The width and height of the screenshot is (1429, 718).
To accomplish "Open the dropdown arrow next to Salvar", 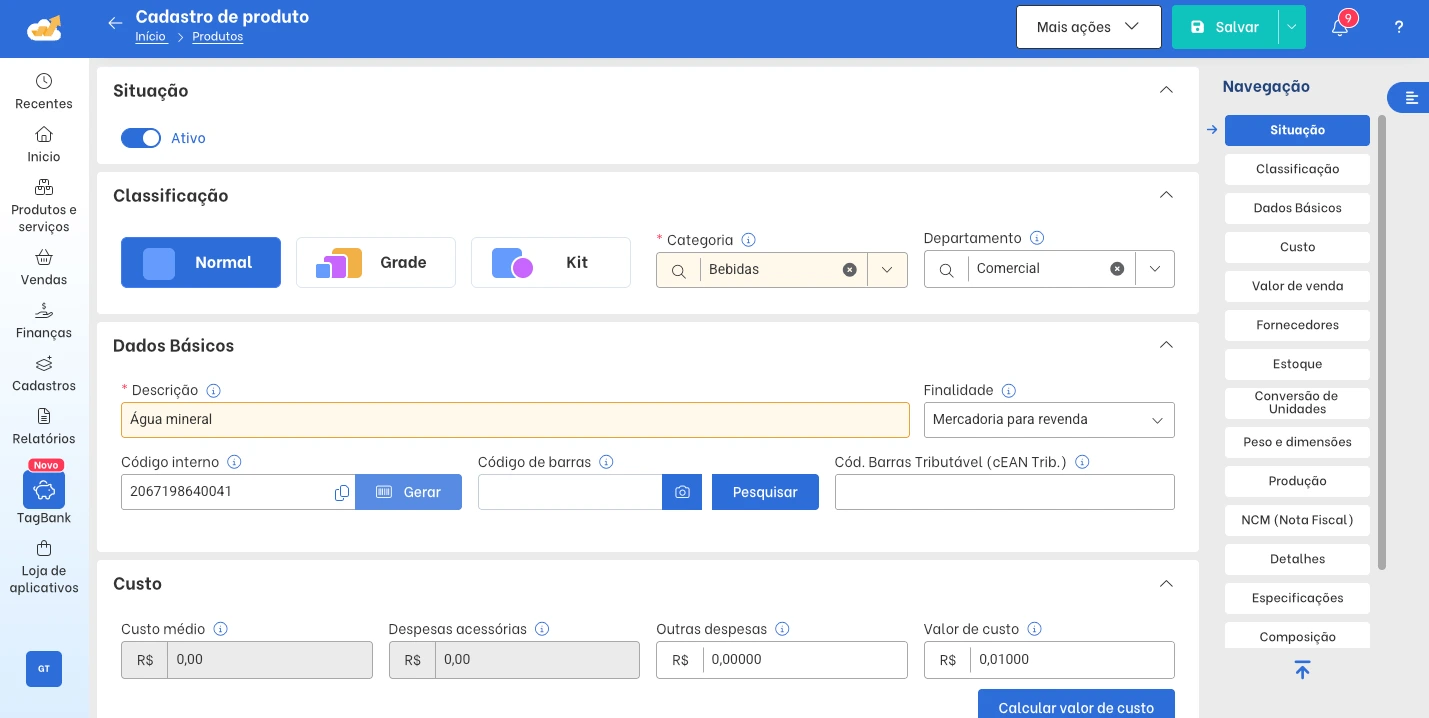I will pos(1292,27).
